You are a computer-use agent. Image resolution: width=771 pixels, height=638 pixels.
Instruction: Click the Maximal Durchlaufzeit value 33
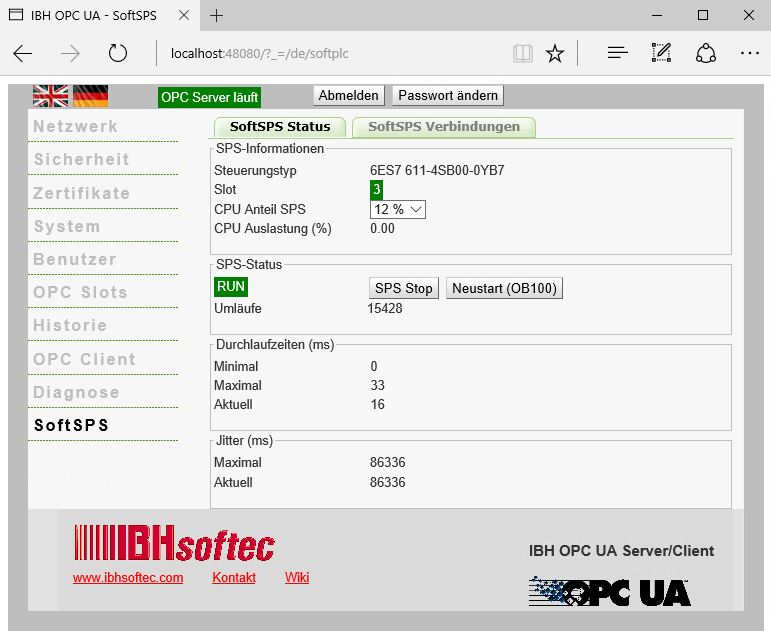[378, 385]
